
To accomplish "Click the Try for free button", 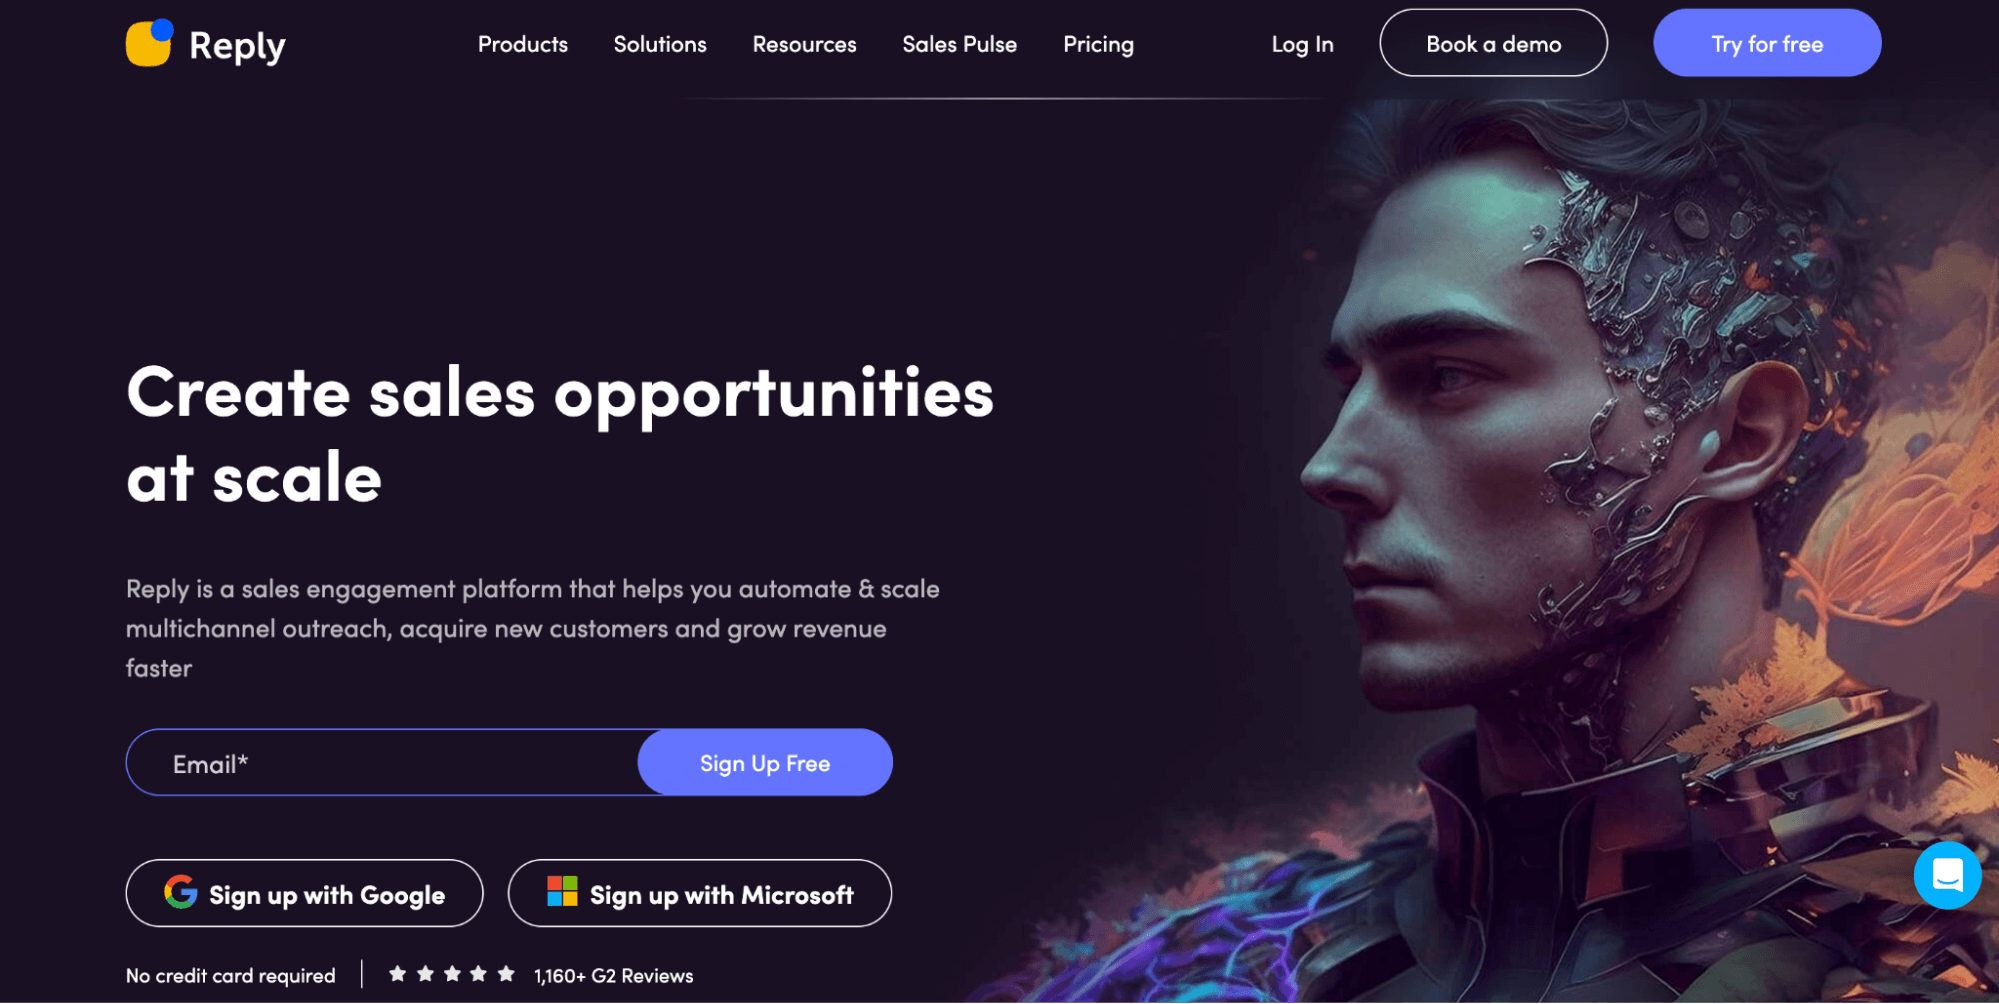I will coord(1767,43).
